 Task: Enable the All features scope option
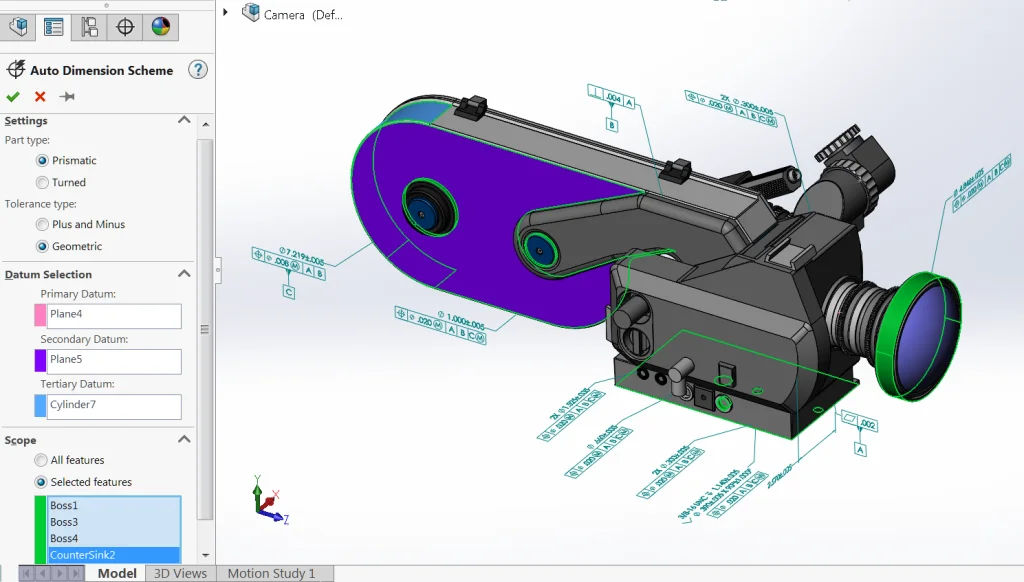click(x=42, y=460)
